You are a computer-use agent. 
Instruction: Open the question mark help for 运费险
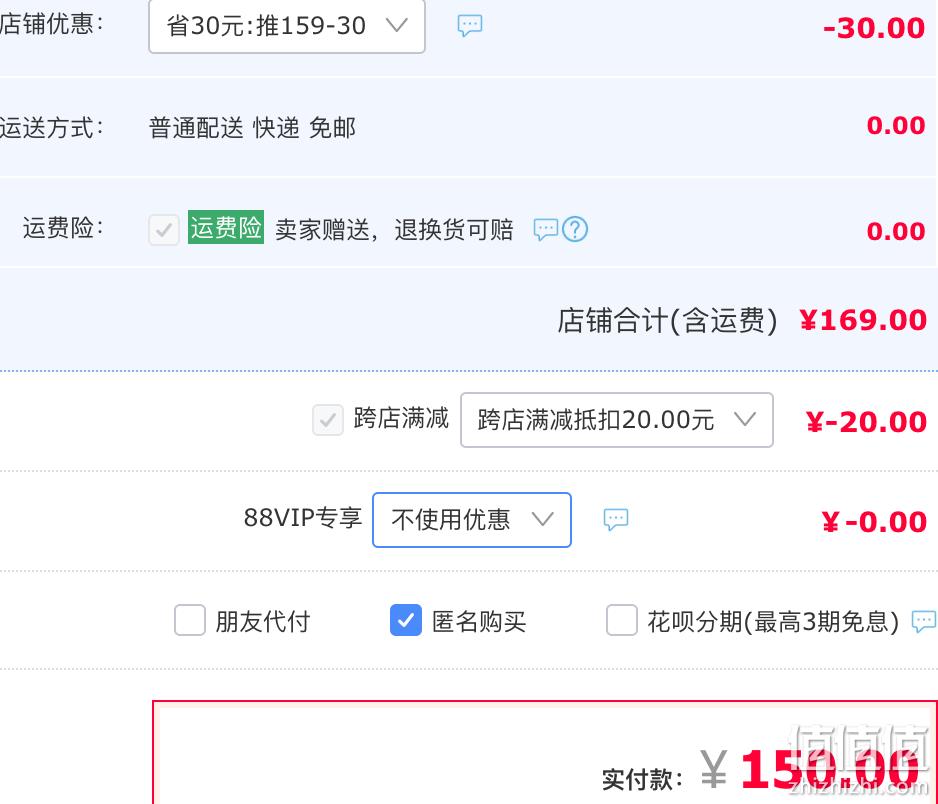click(x=575, y=229)
